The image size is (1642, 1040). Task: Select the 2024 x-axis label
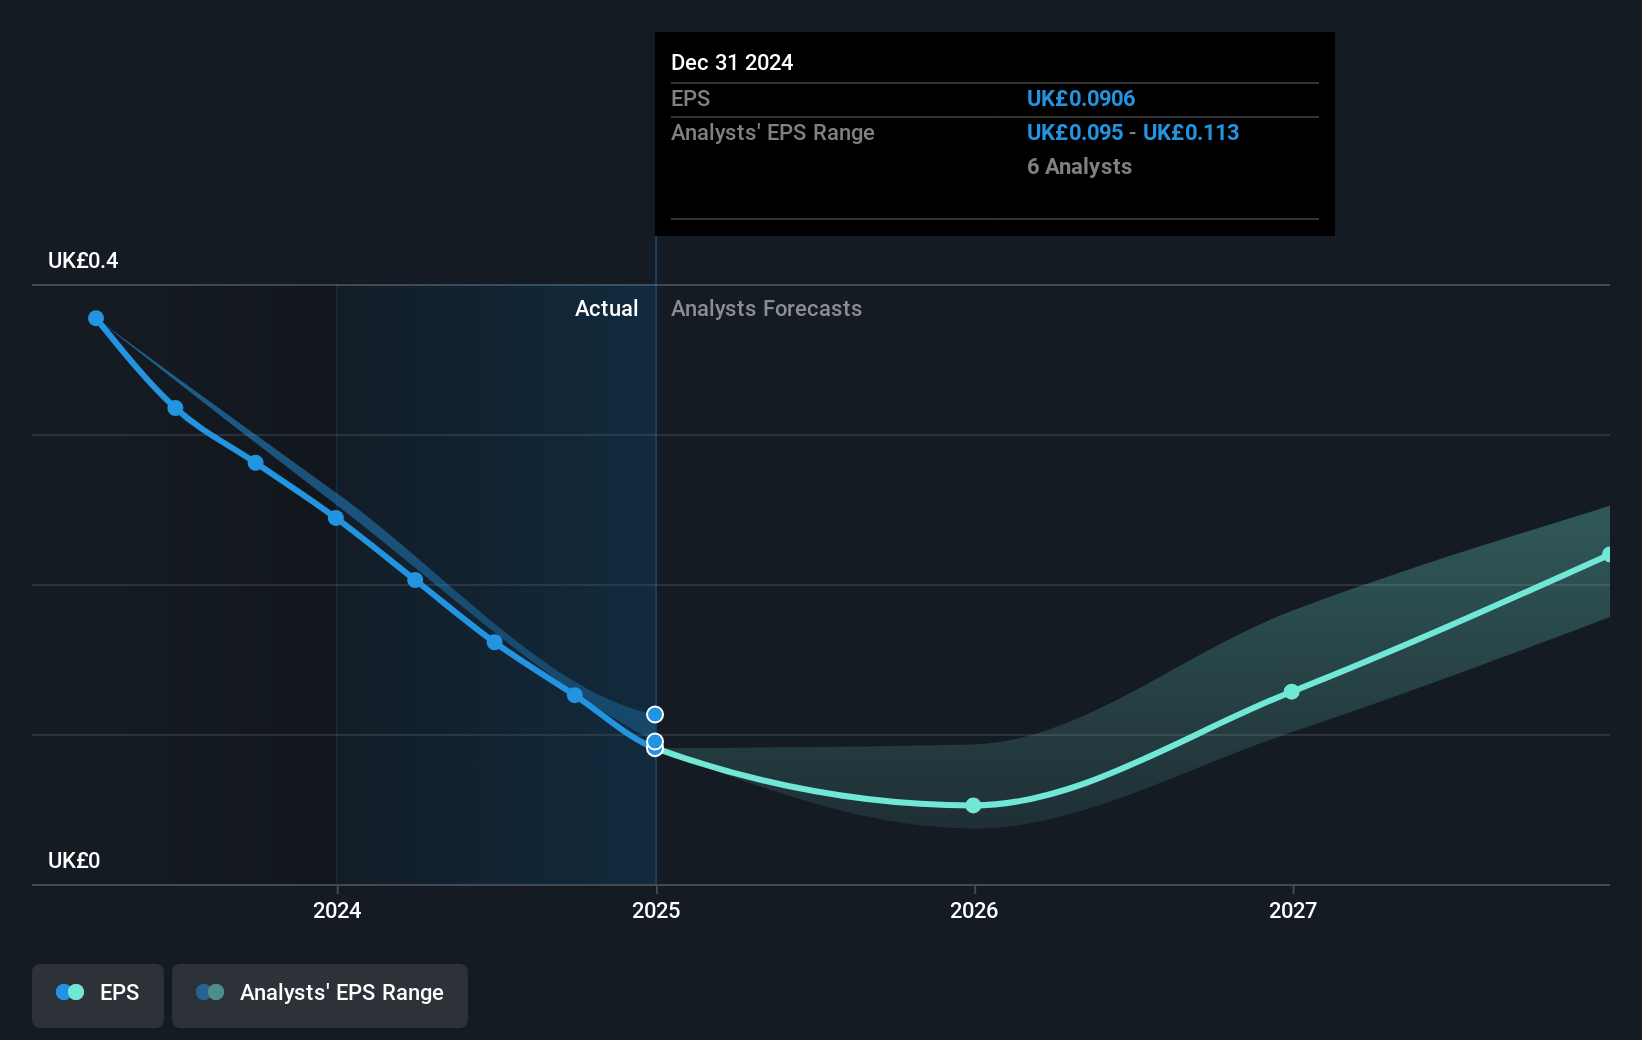[x=337, y=910]
